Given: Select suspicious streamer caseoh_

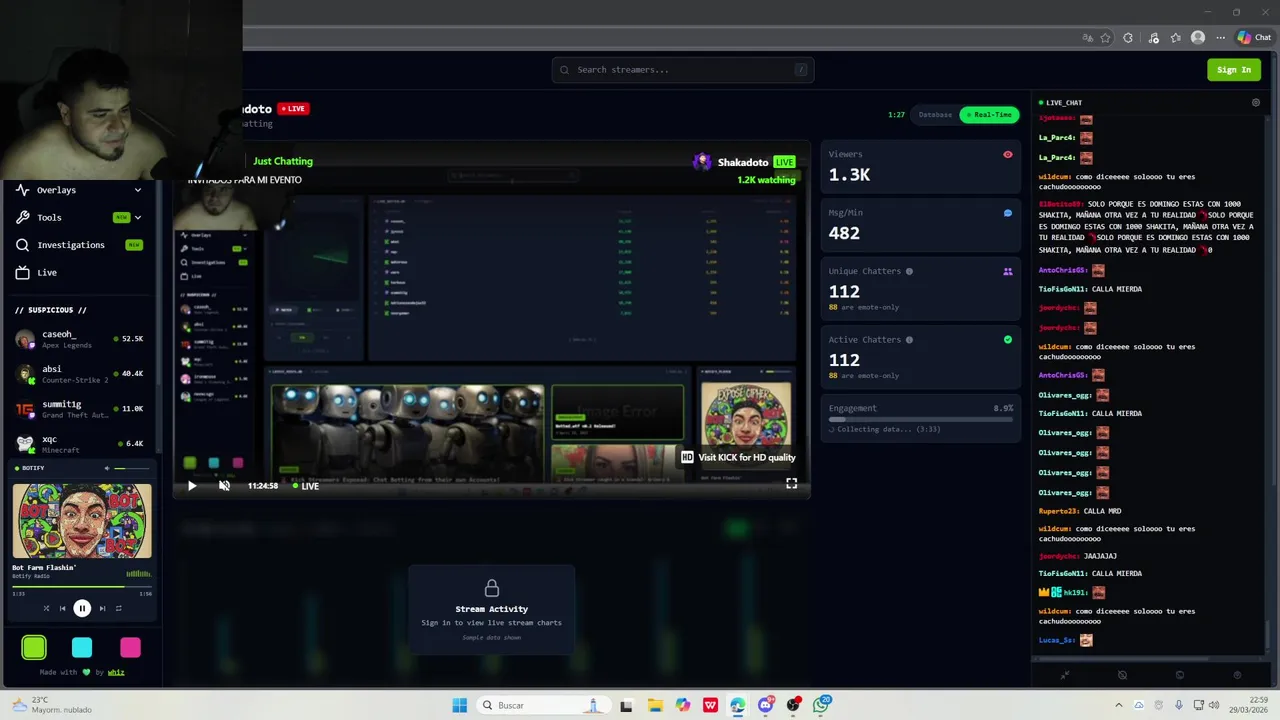Looking at the screenshot, I should (x=80, y=339).
